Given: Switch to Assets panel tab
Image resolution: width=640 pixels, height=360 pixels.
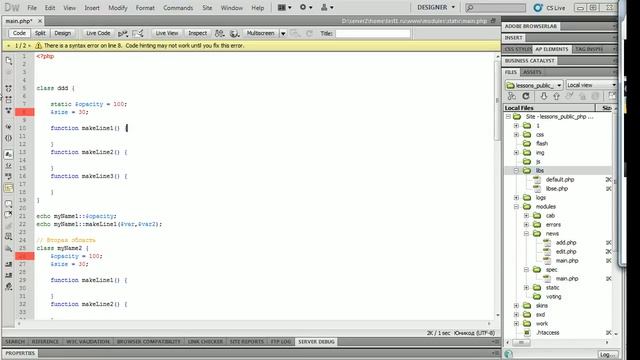Looking at the screenshot, I should point(532,72).
